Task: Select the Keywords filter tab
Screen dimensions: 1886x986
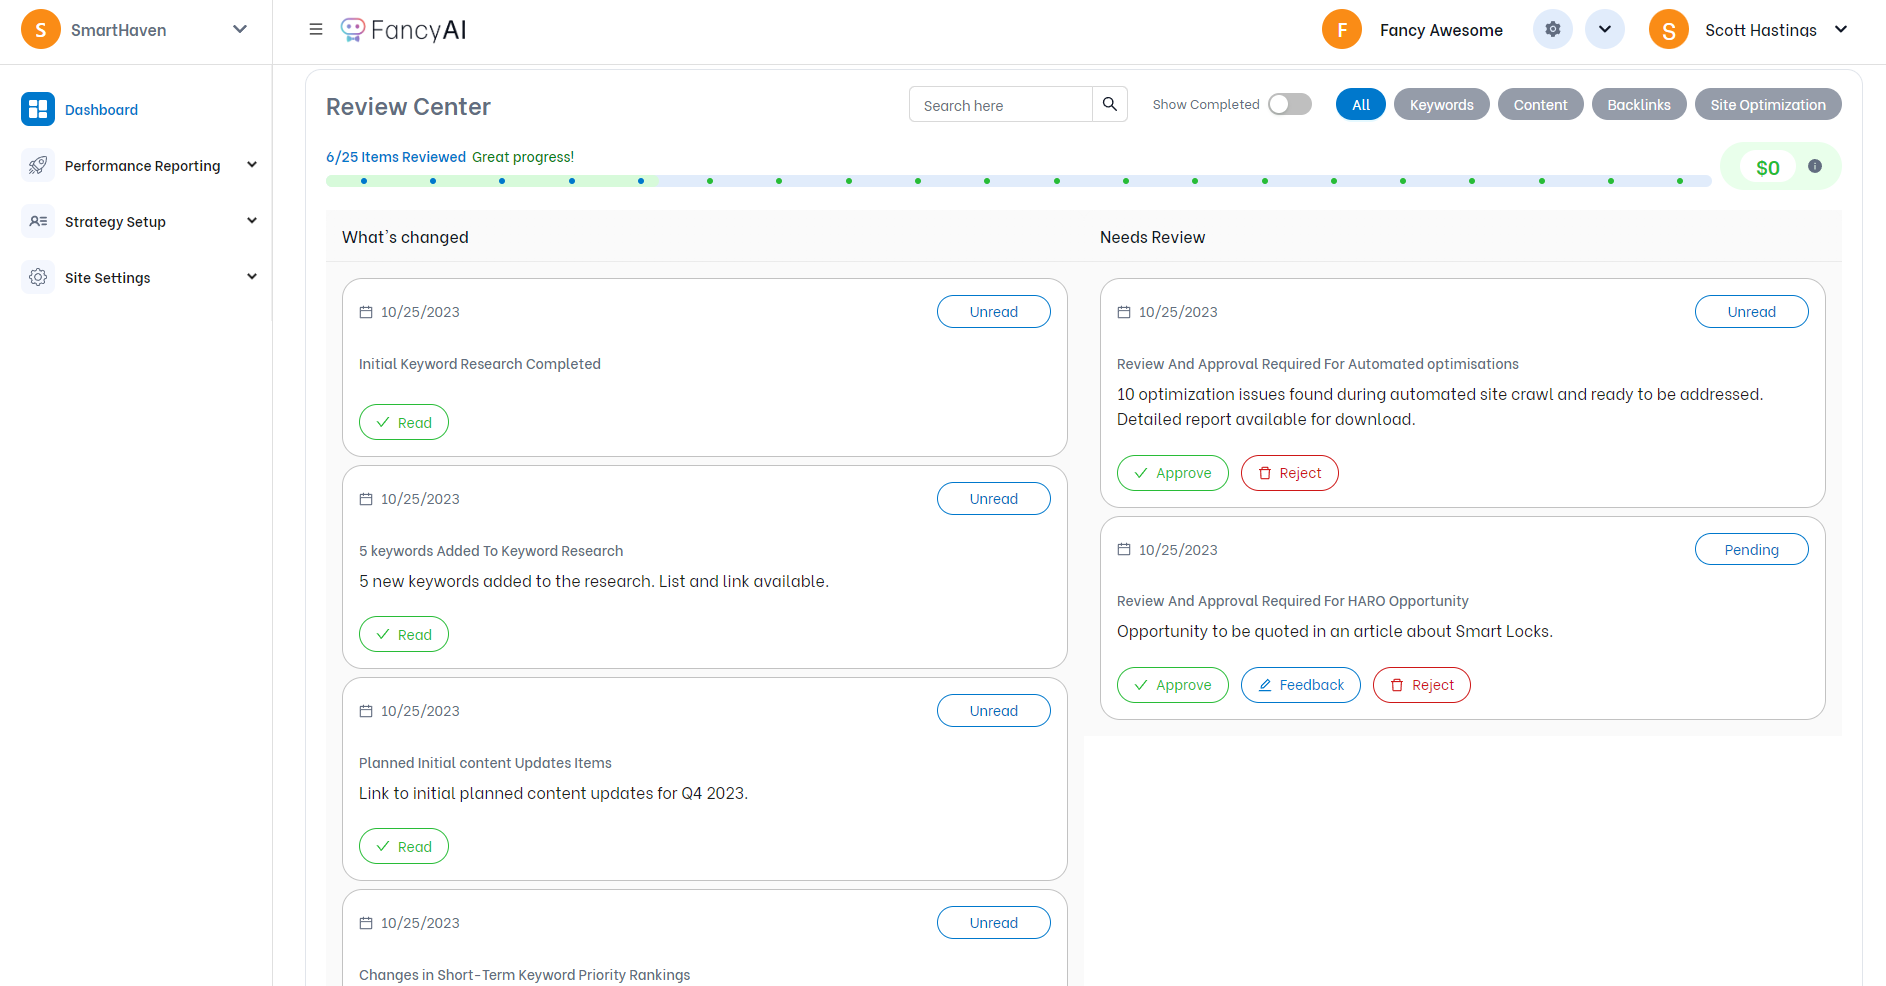Action: pyautogui.click(x=1441, y=105)
